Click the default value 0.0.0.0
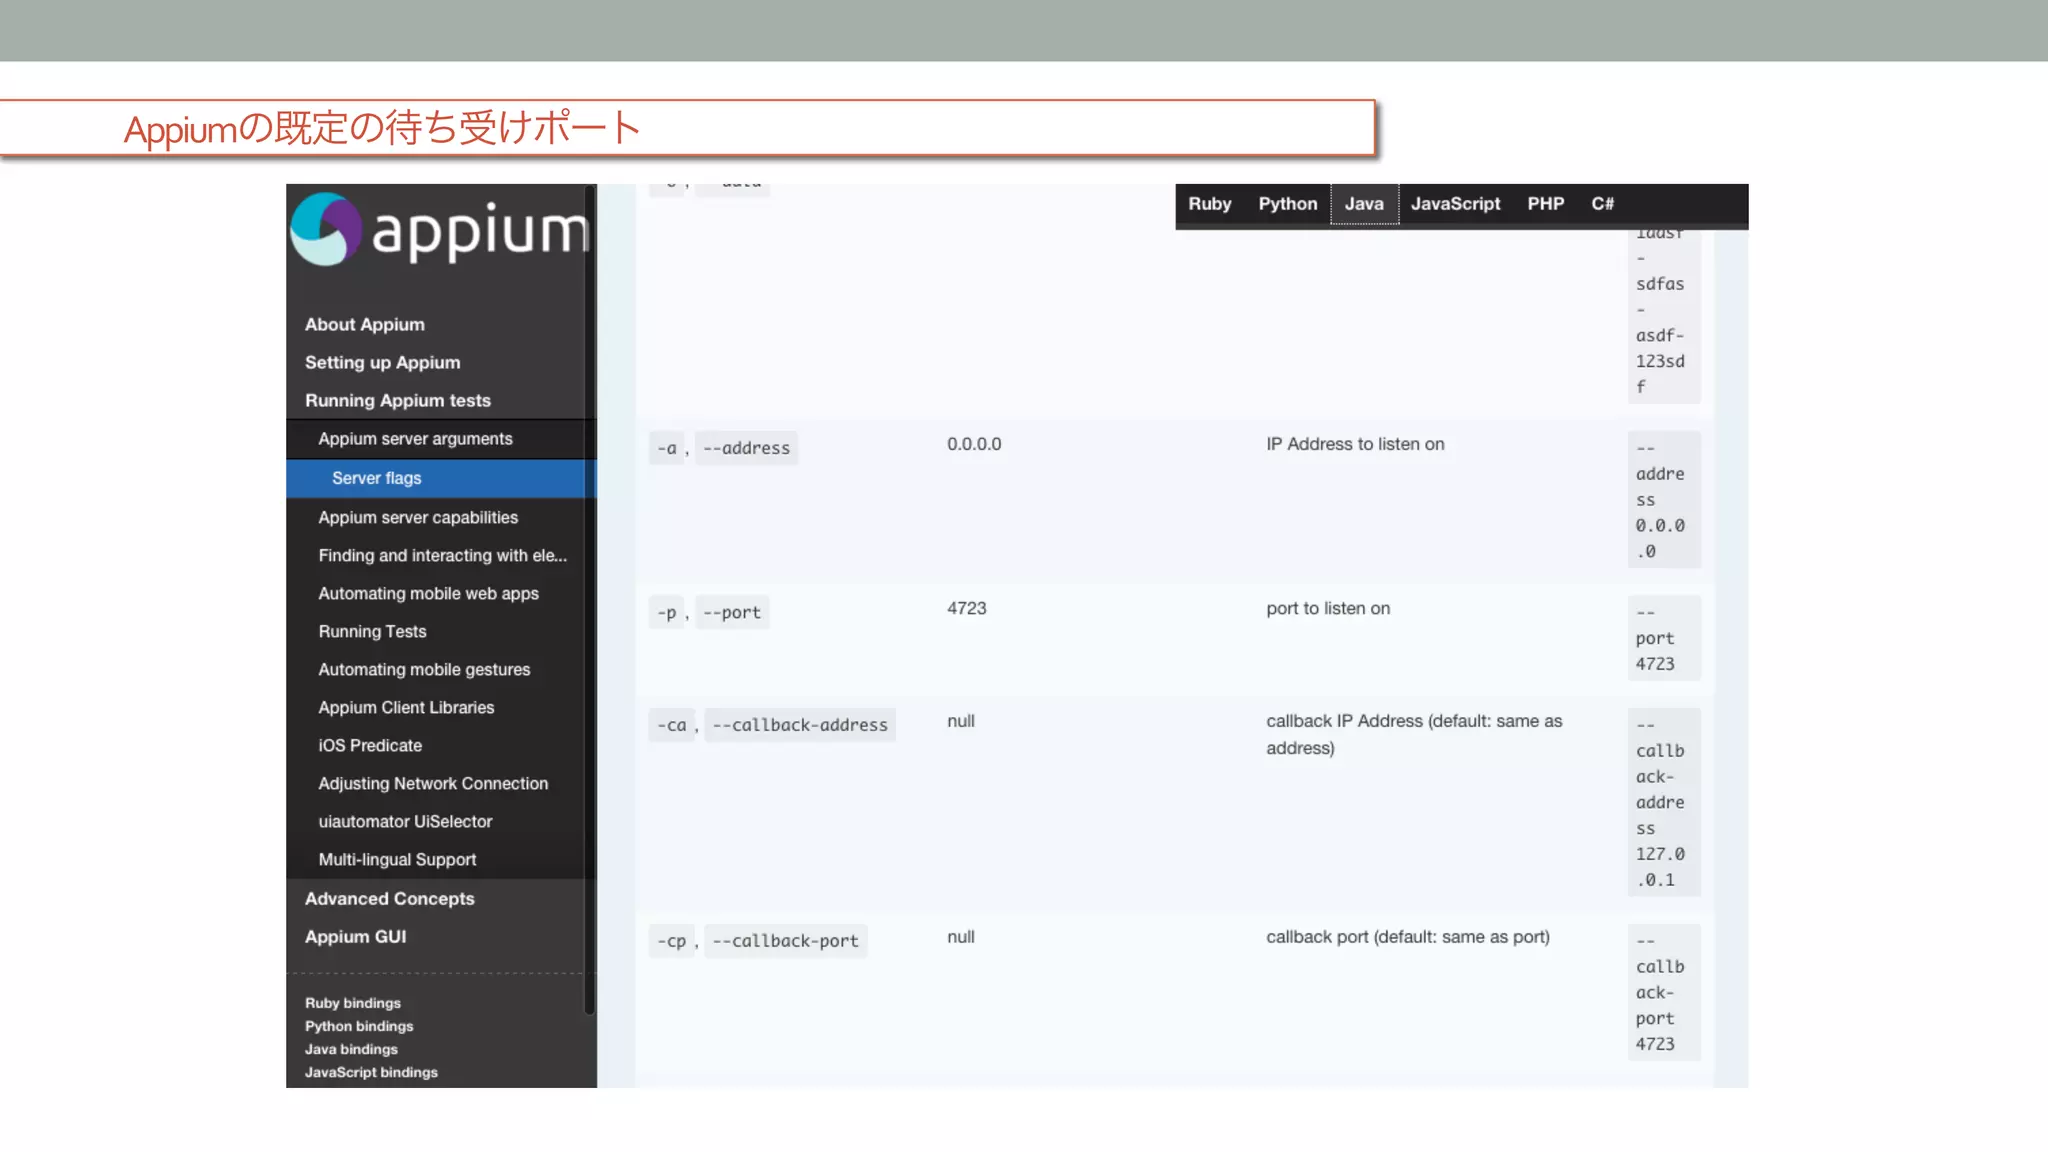The image size is (2048, 1152). click(x=974, y=444)
